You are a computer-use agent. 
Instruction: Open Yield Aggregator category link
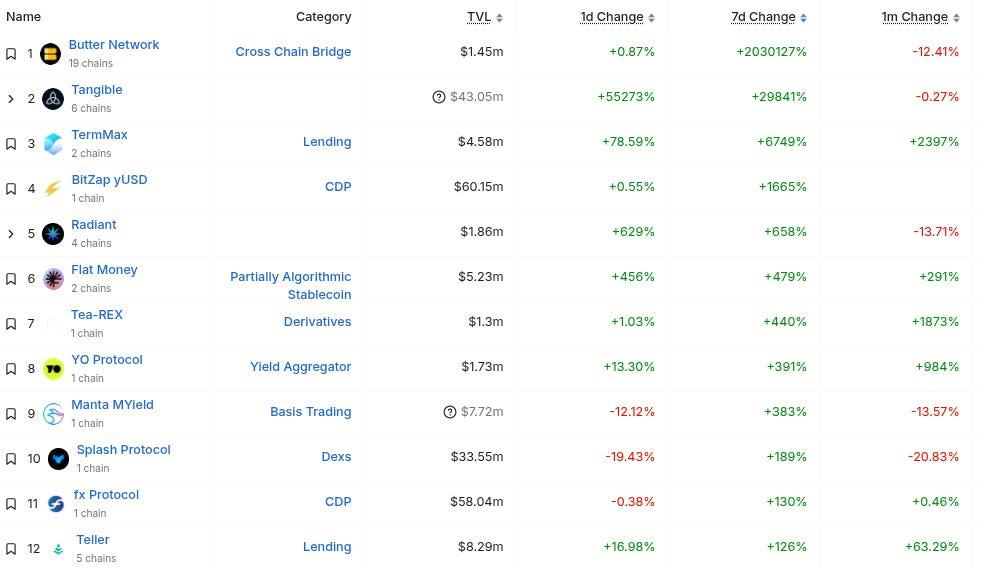click(300, 367)
